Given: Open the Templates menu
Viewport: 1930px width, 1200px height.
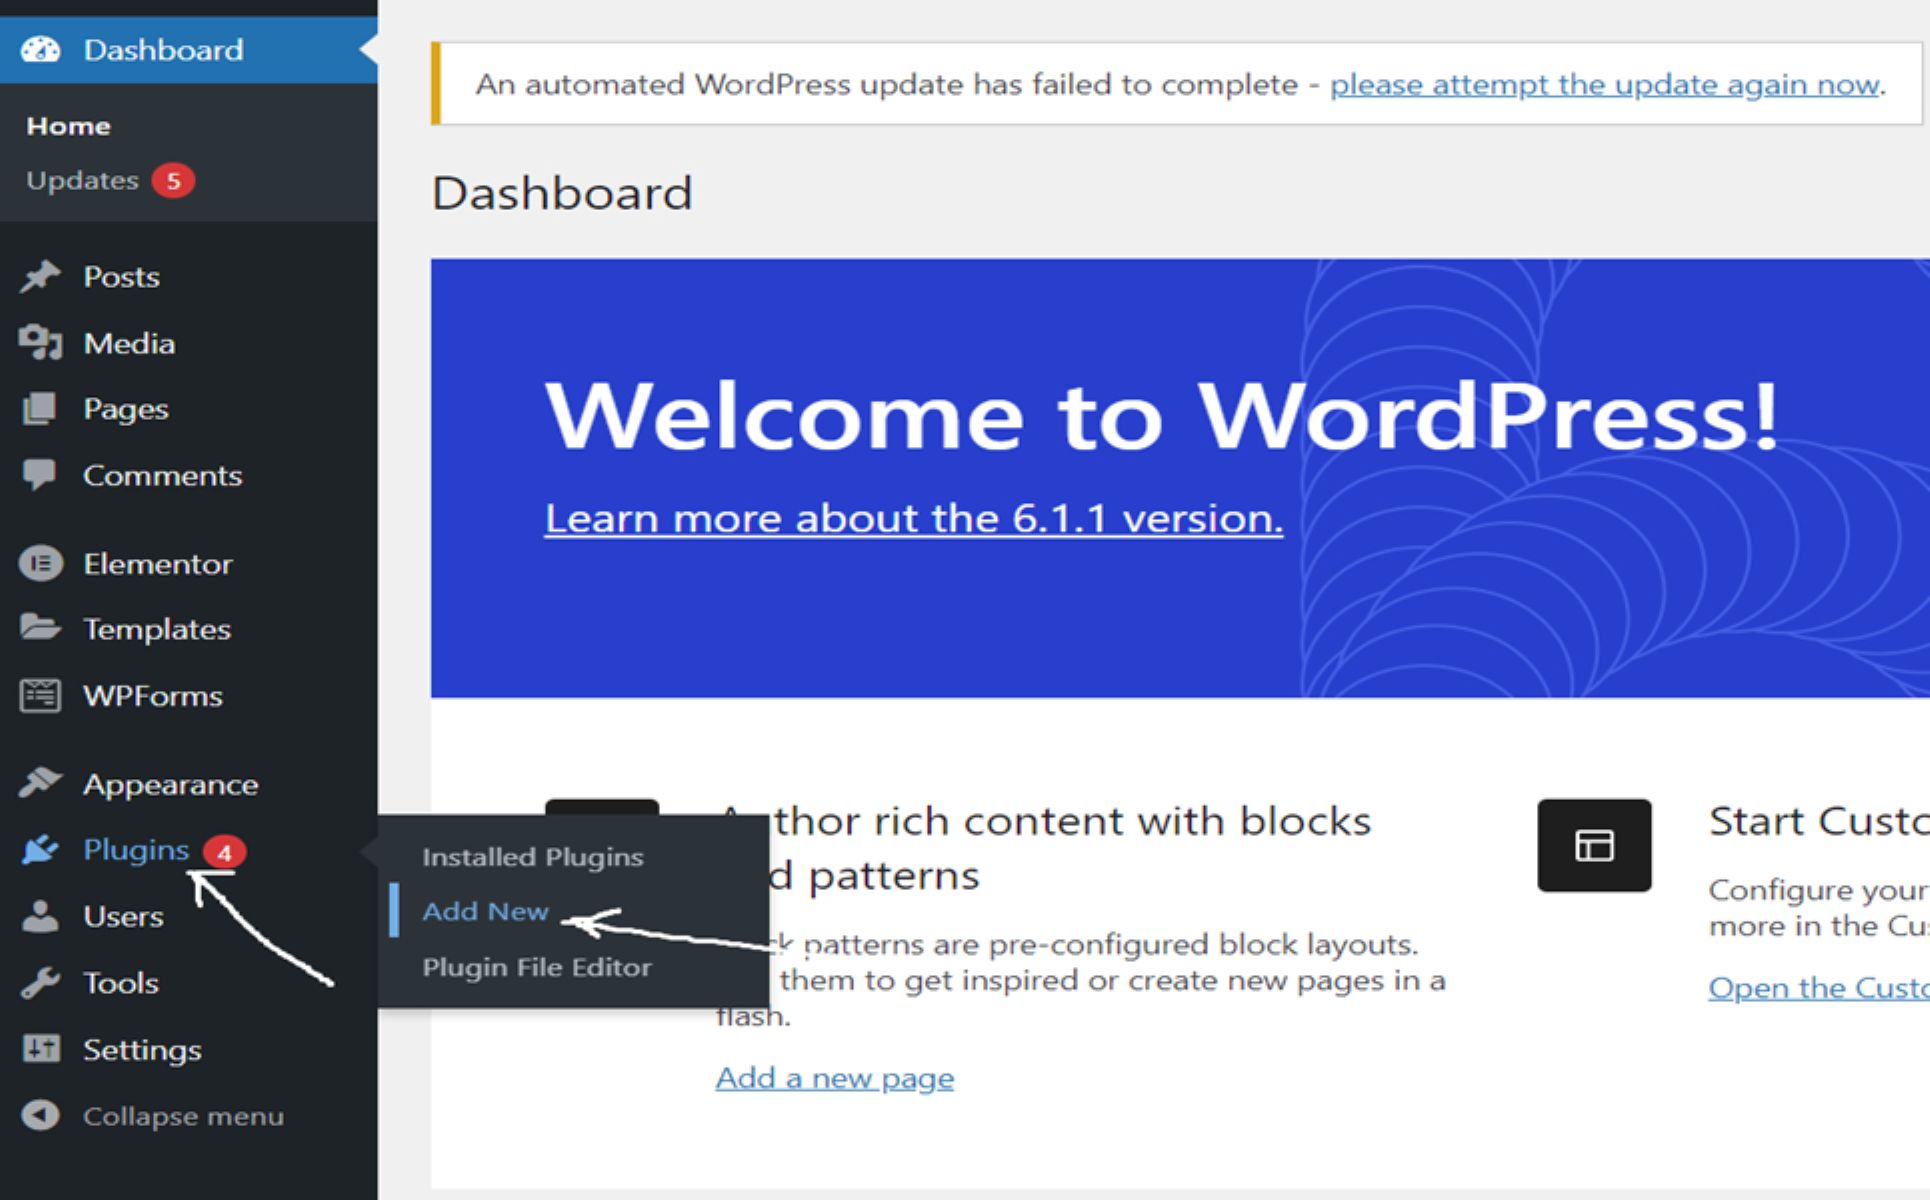Looking at the screenshot, I should (189, 628).
